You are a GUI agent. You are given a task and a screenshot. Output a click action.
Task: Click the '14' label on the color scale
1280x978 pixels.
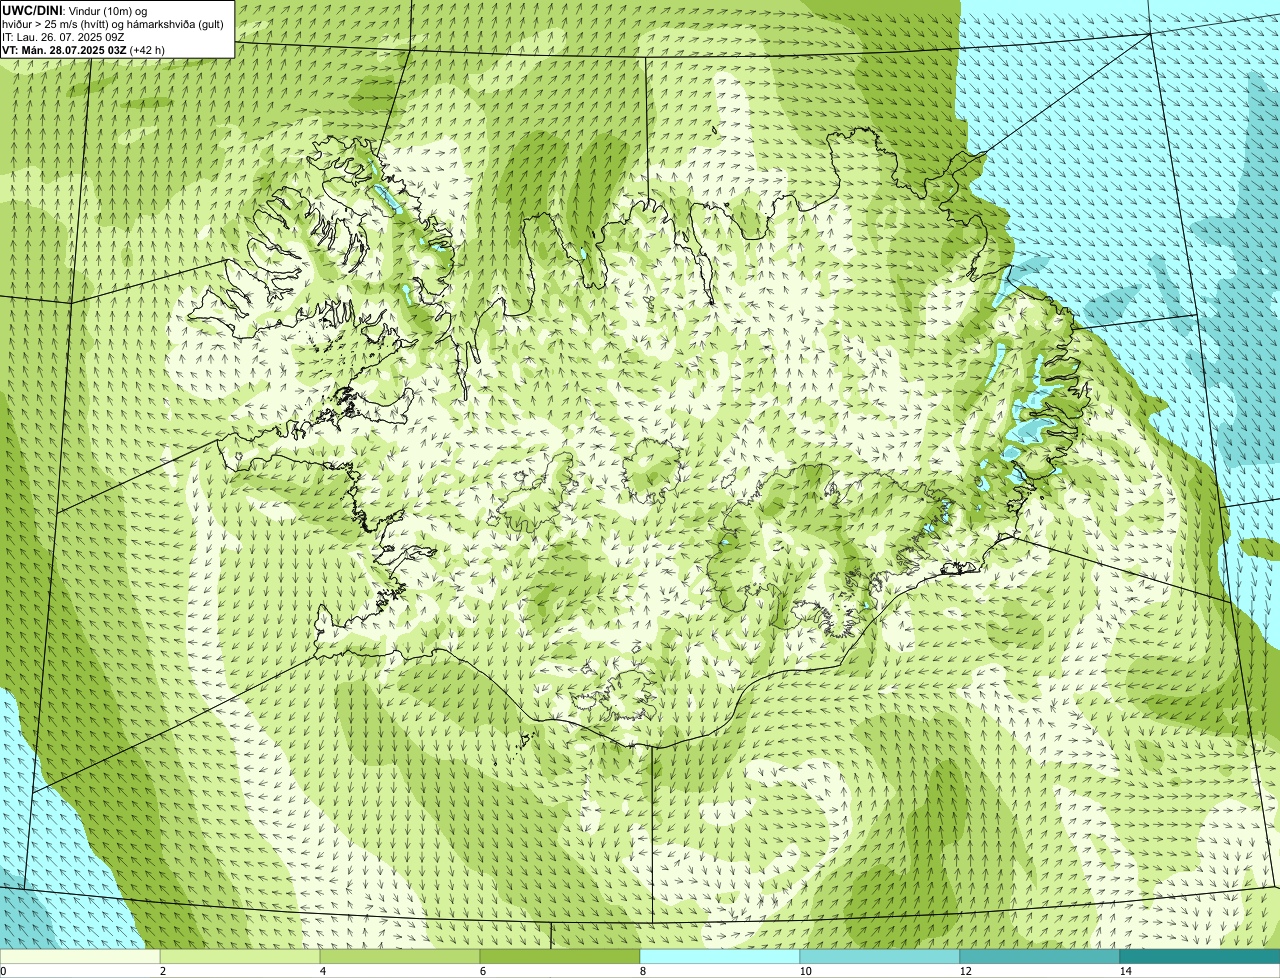pos(1125,971)
